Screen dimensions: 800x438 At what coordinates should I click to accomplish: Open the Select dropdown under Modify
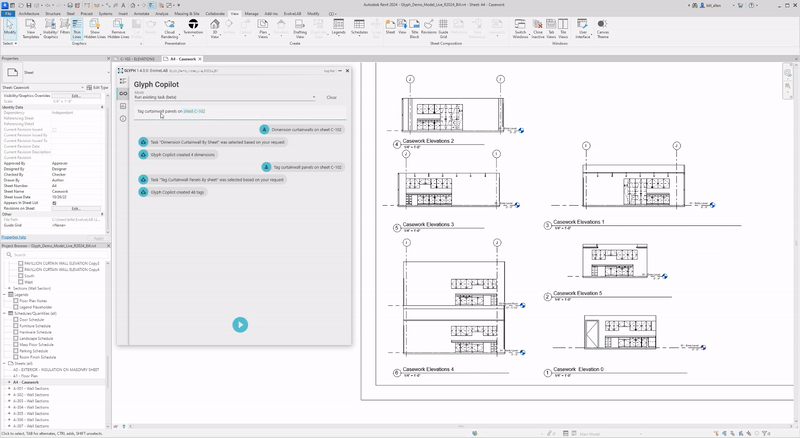pyautogui.click(x=10, y=43)
